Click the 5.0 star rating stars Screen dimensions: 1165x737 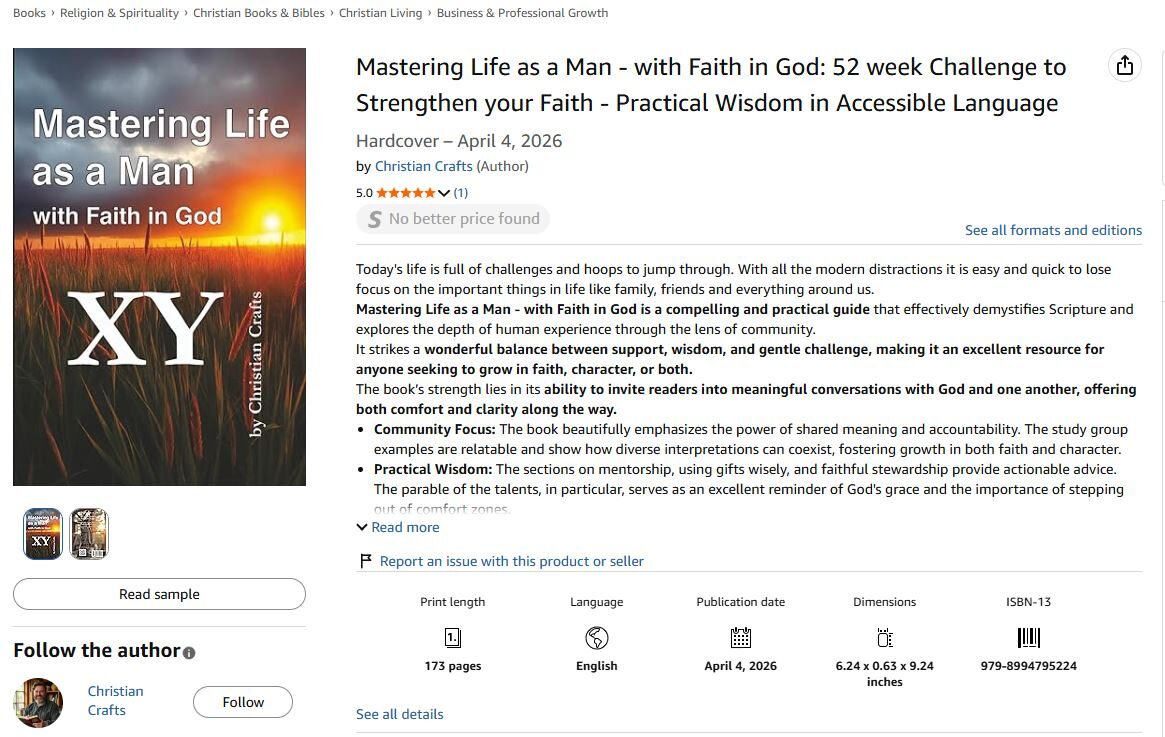point(407,192)
